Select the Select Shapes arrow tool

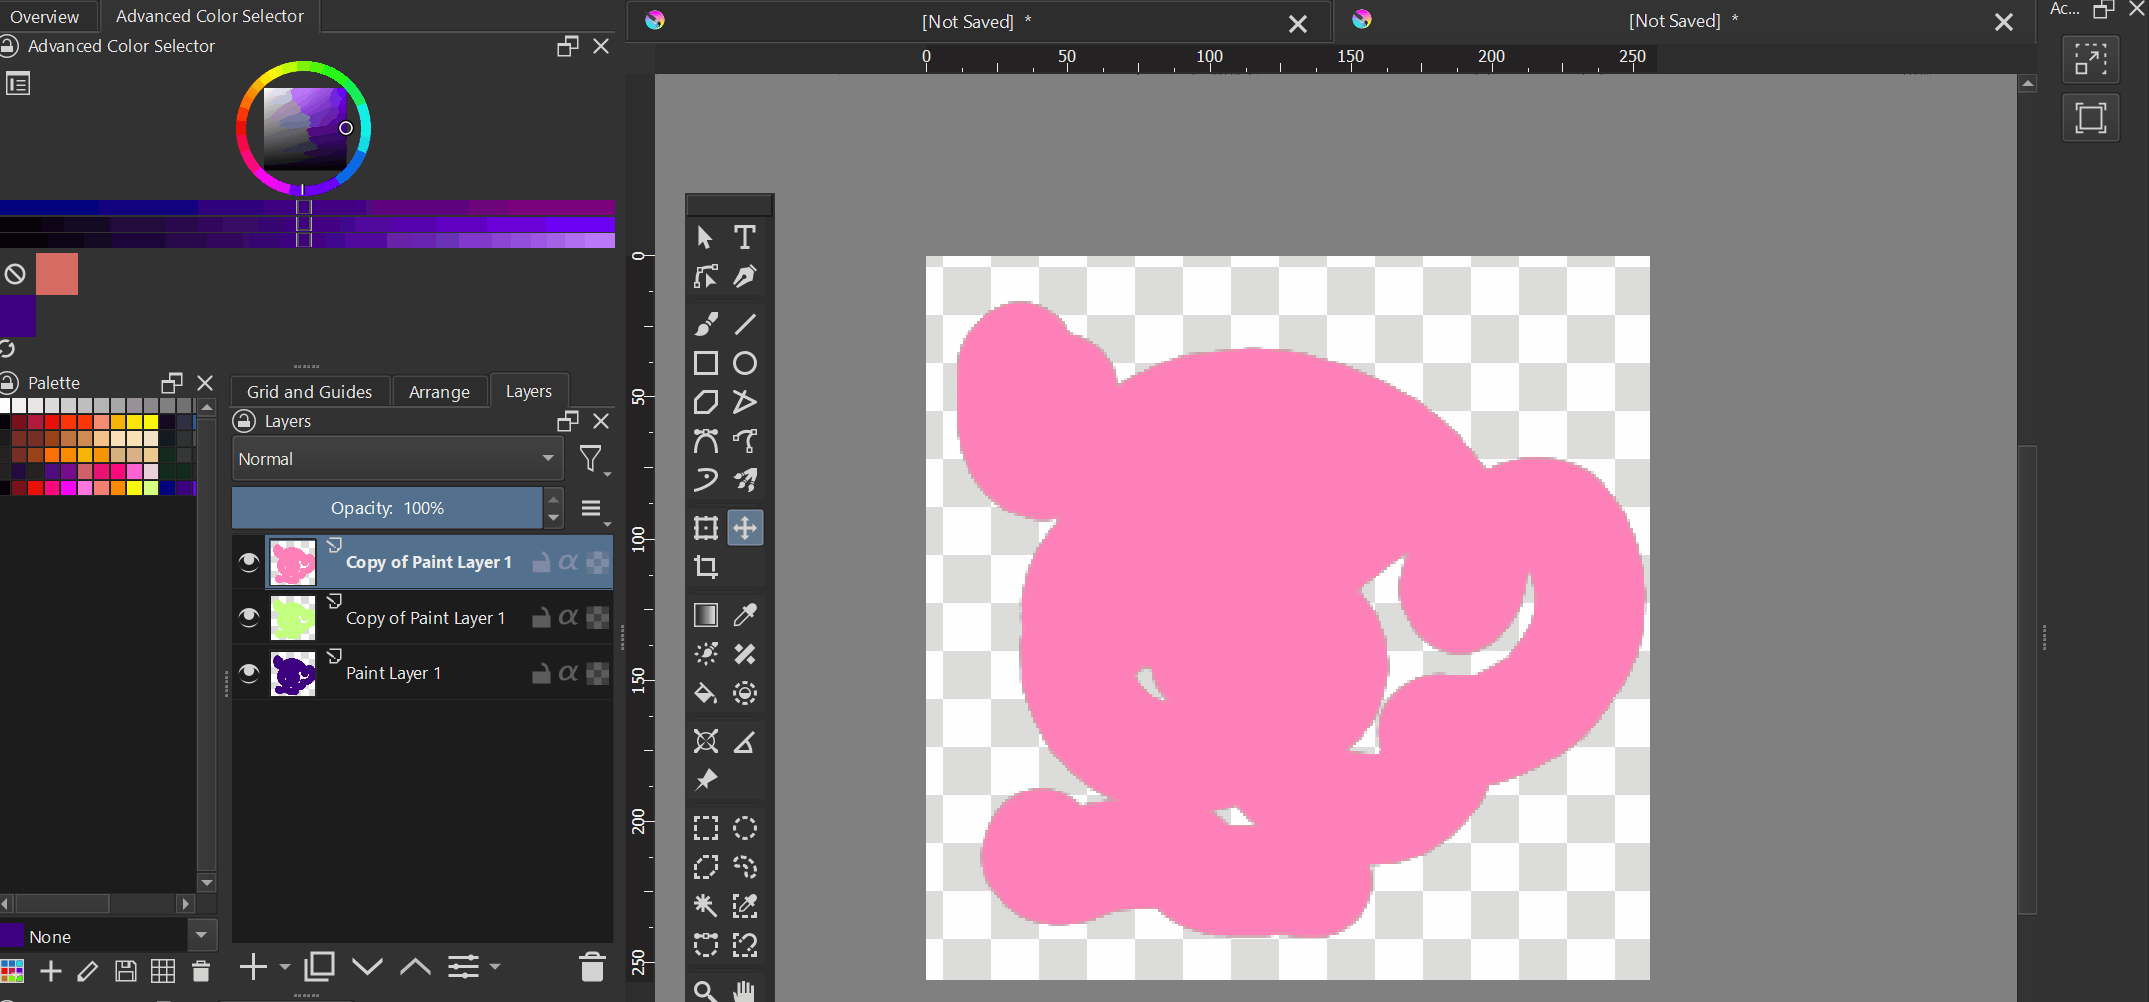705,238
